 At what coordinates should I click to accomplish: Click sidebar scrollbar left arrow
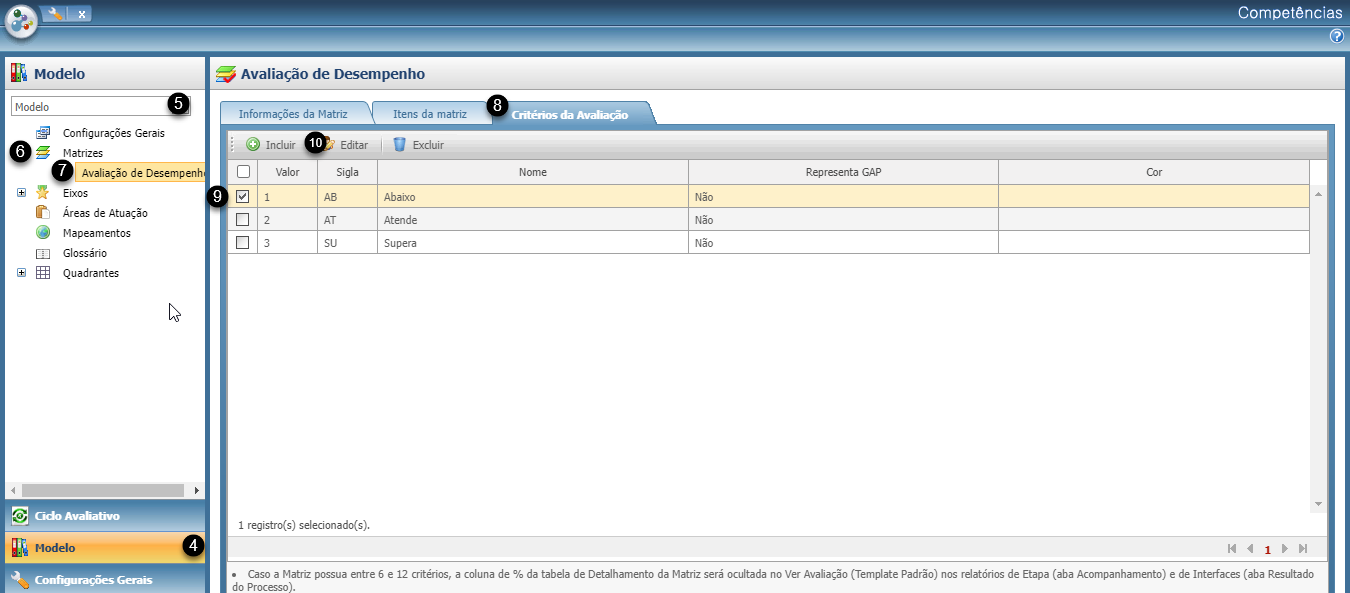13,490
